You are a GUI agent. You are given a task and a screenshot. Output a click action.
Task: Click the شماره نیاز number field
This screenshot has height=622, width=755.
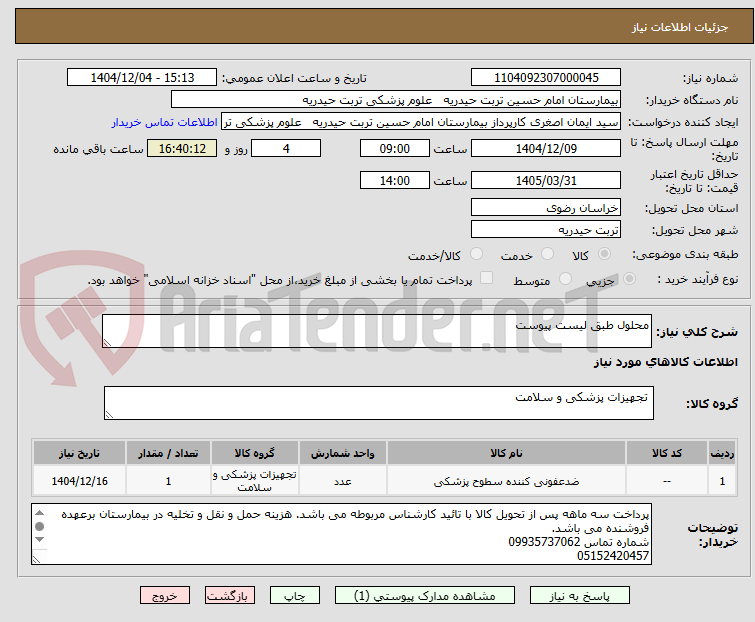point(546,78)
